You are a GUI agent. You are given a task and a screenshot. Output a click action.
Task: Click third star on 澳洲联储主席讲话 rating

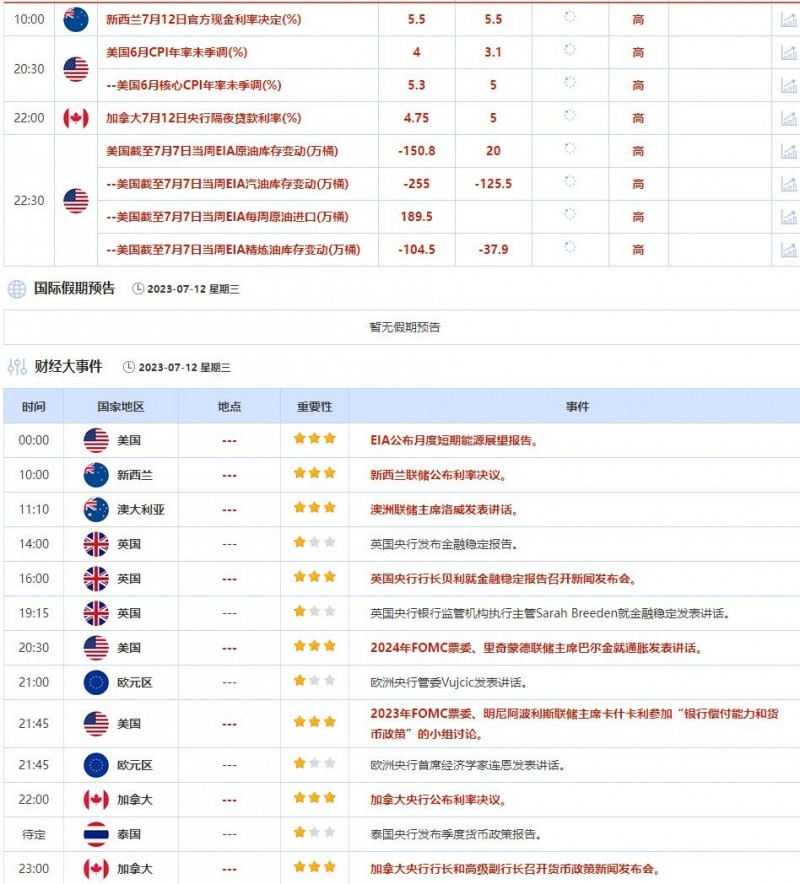pos(330,508)
